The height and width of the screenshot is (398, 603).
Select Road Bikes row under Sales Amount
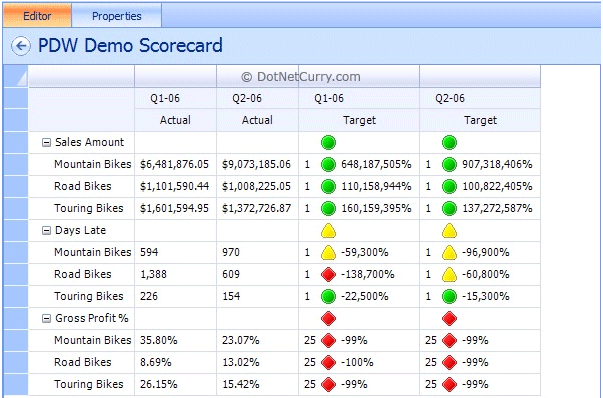point(83,187)
